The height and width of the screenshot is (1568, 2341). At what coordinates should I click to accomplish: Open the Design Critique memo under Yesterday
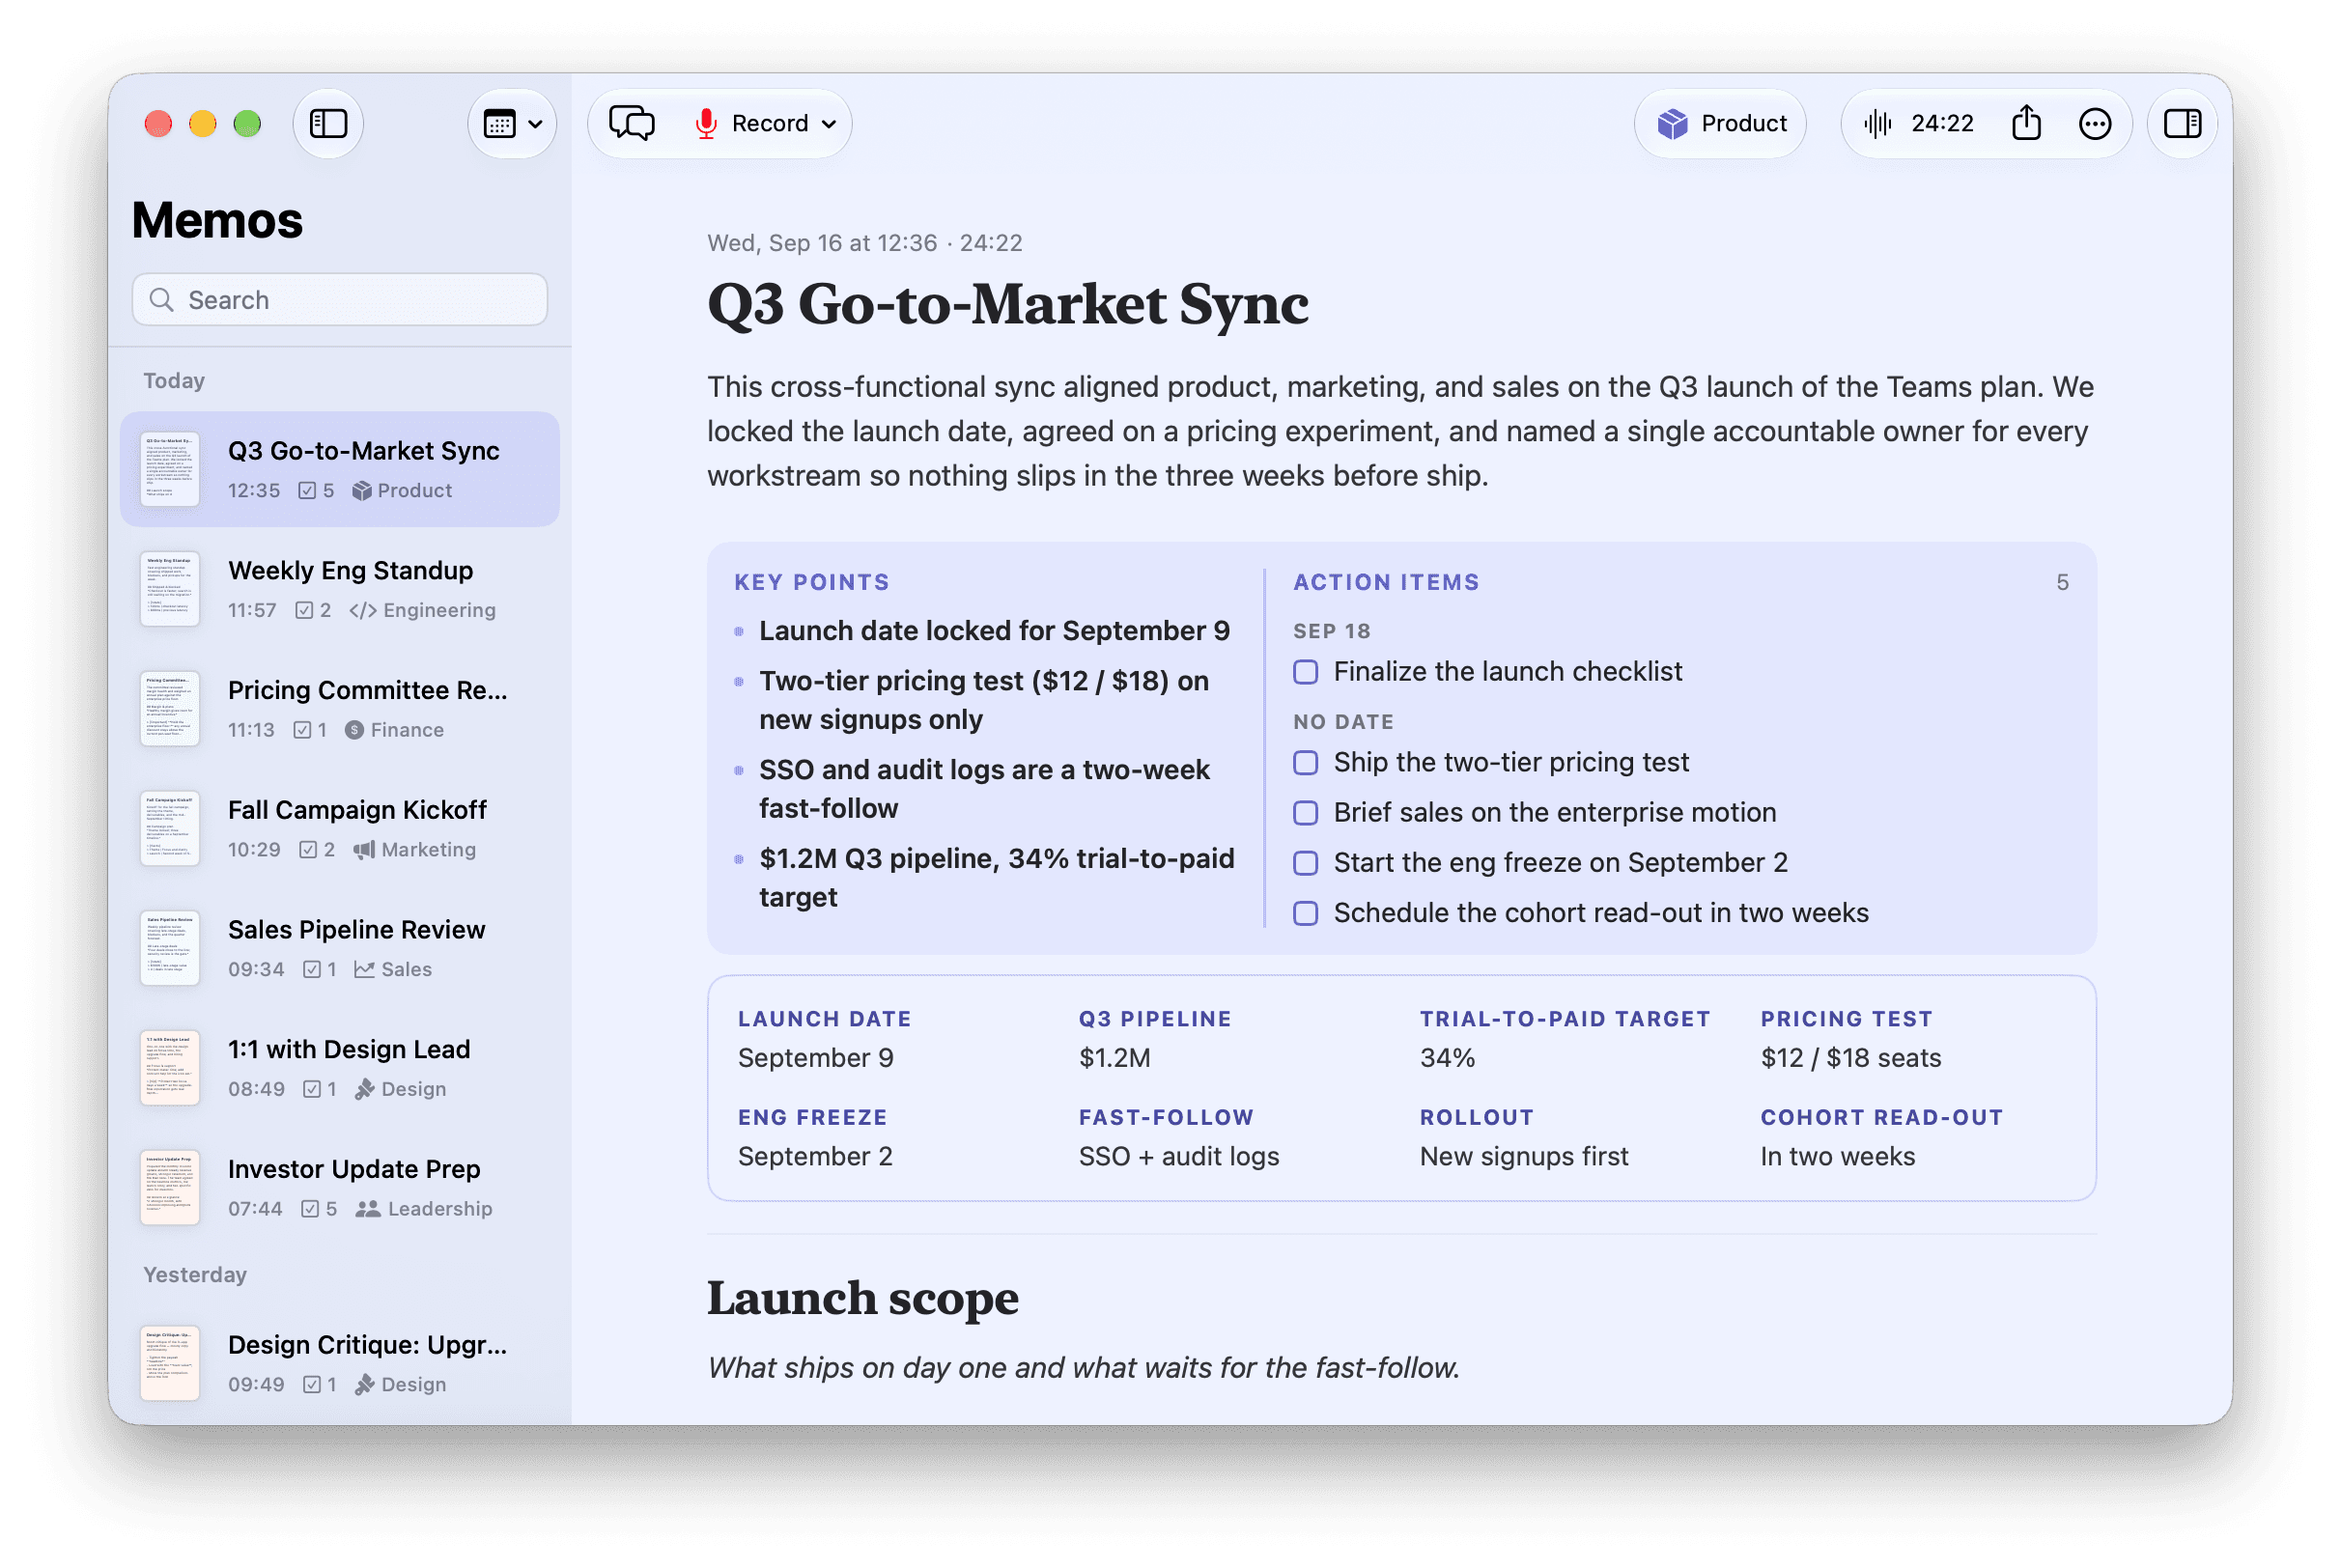tap(340, 1364)
